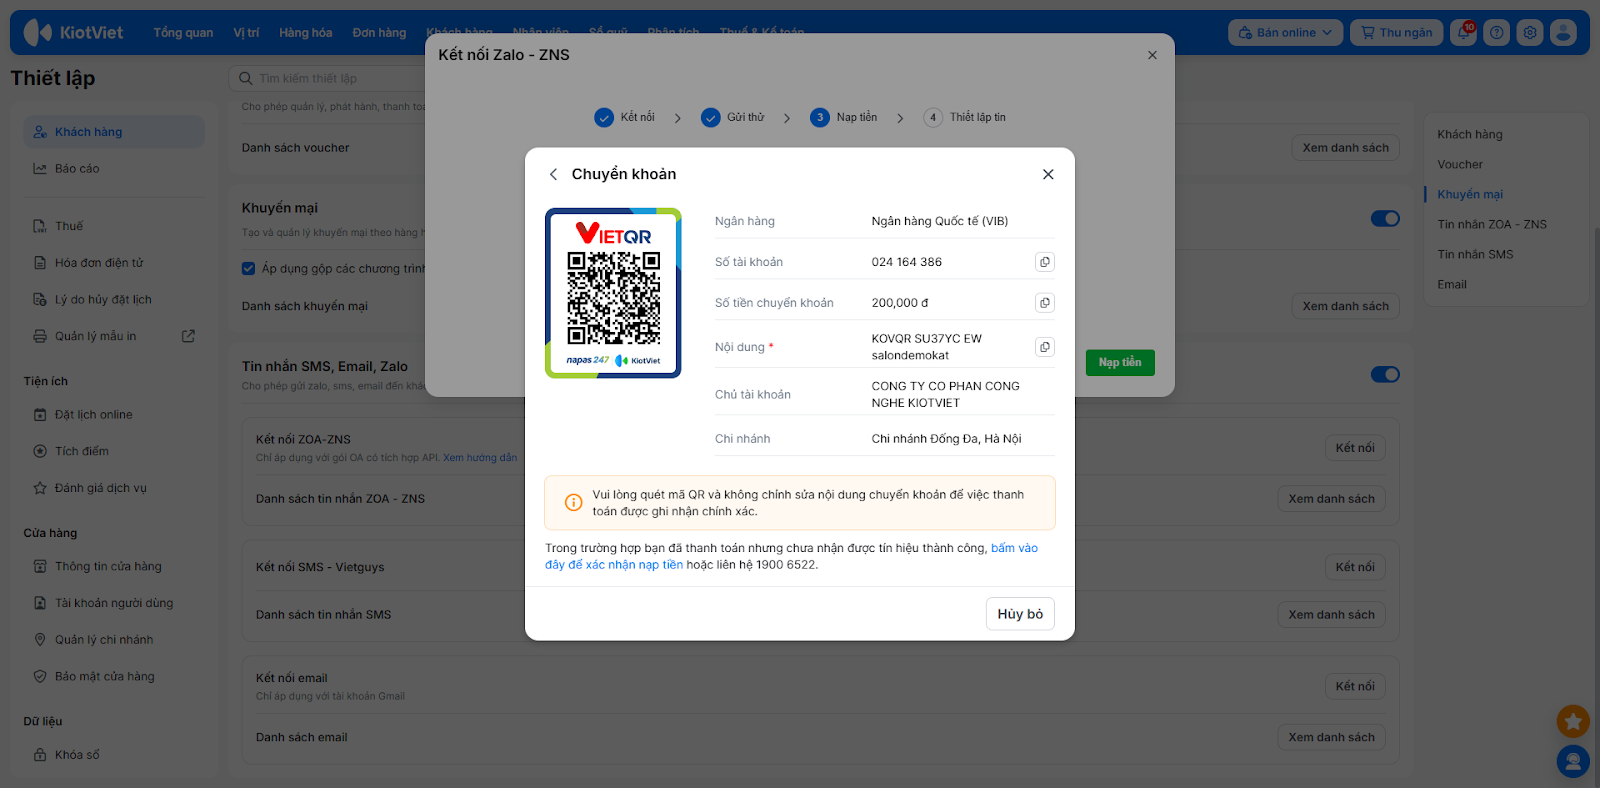Close the Chuyển khoản dialog

pos(1048,174)
